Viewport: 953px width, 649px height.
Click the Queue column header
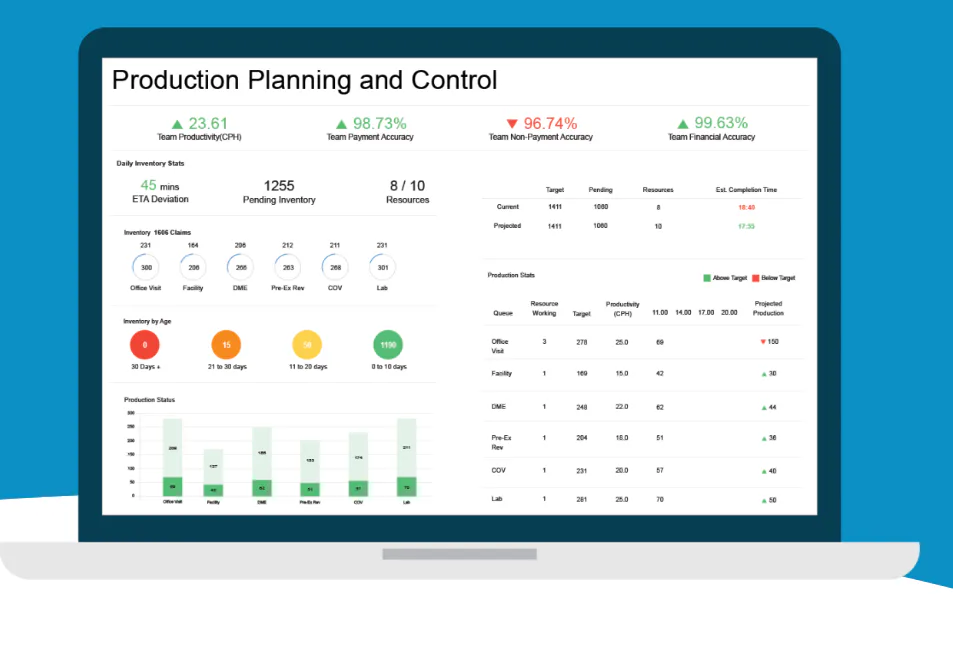coord(503,314)
